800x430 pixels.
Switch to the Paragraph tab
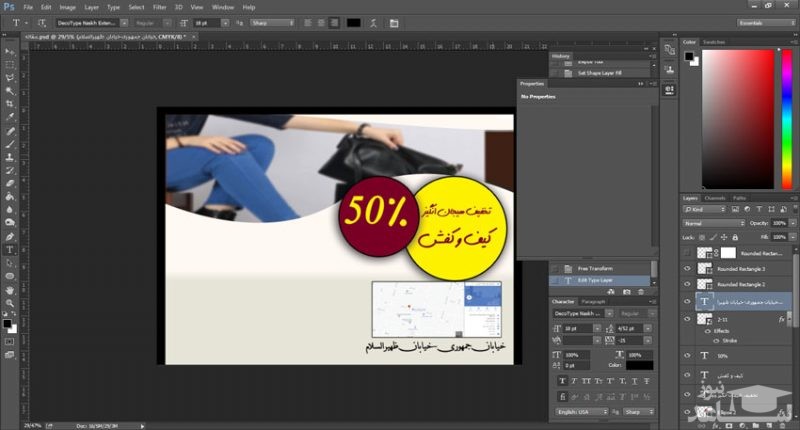pos(594,301)
